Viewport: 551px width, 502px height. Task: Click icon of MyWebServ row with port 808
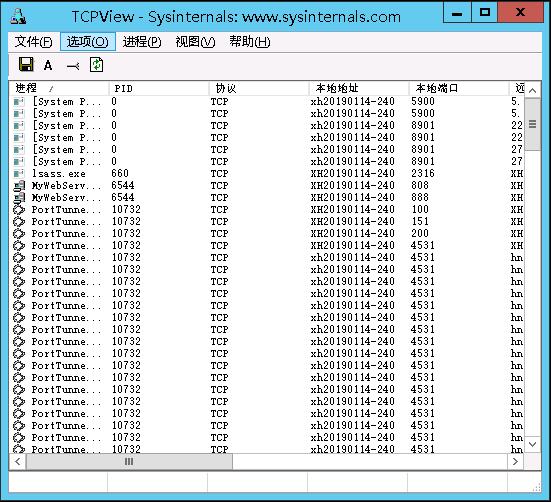click(x=19, y=185)
